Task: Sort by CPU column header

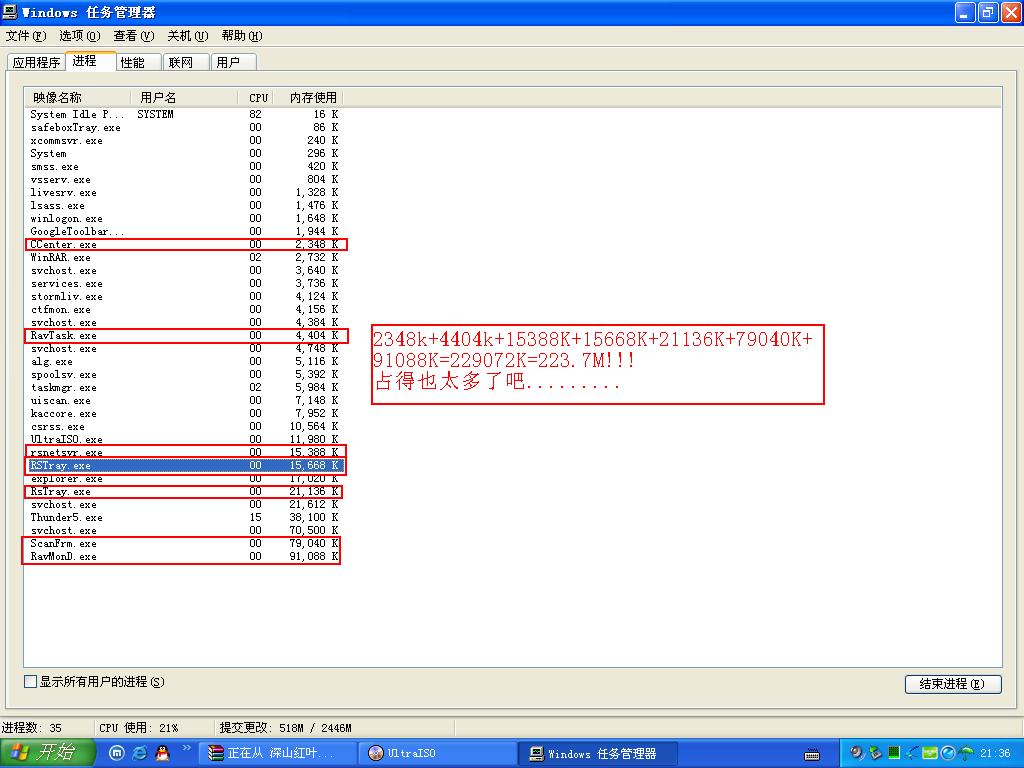Action: pos(255,97)
